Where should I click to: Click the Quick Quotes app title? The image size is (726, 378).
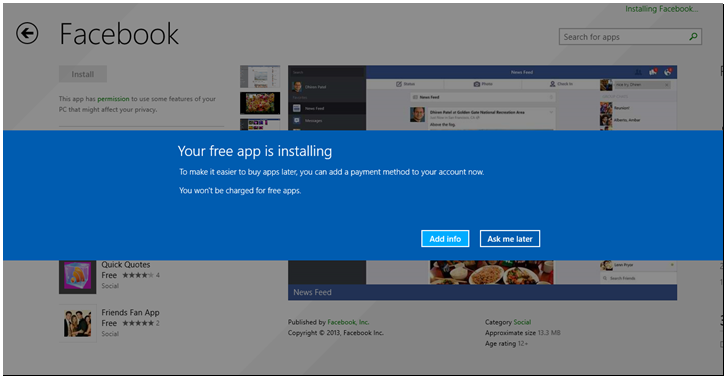(126, 265)
